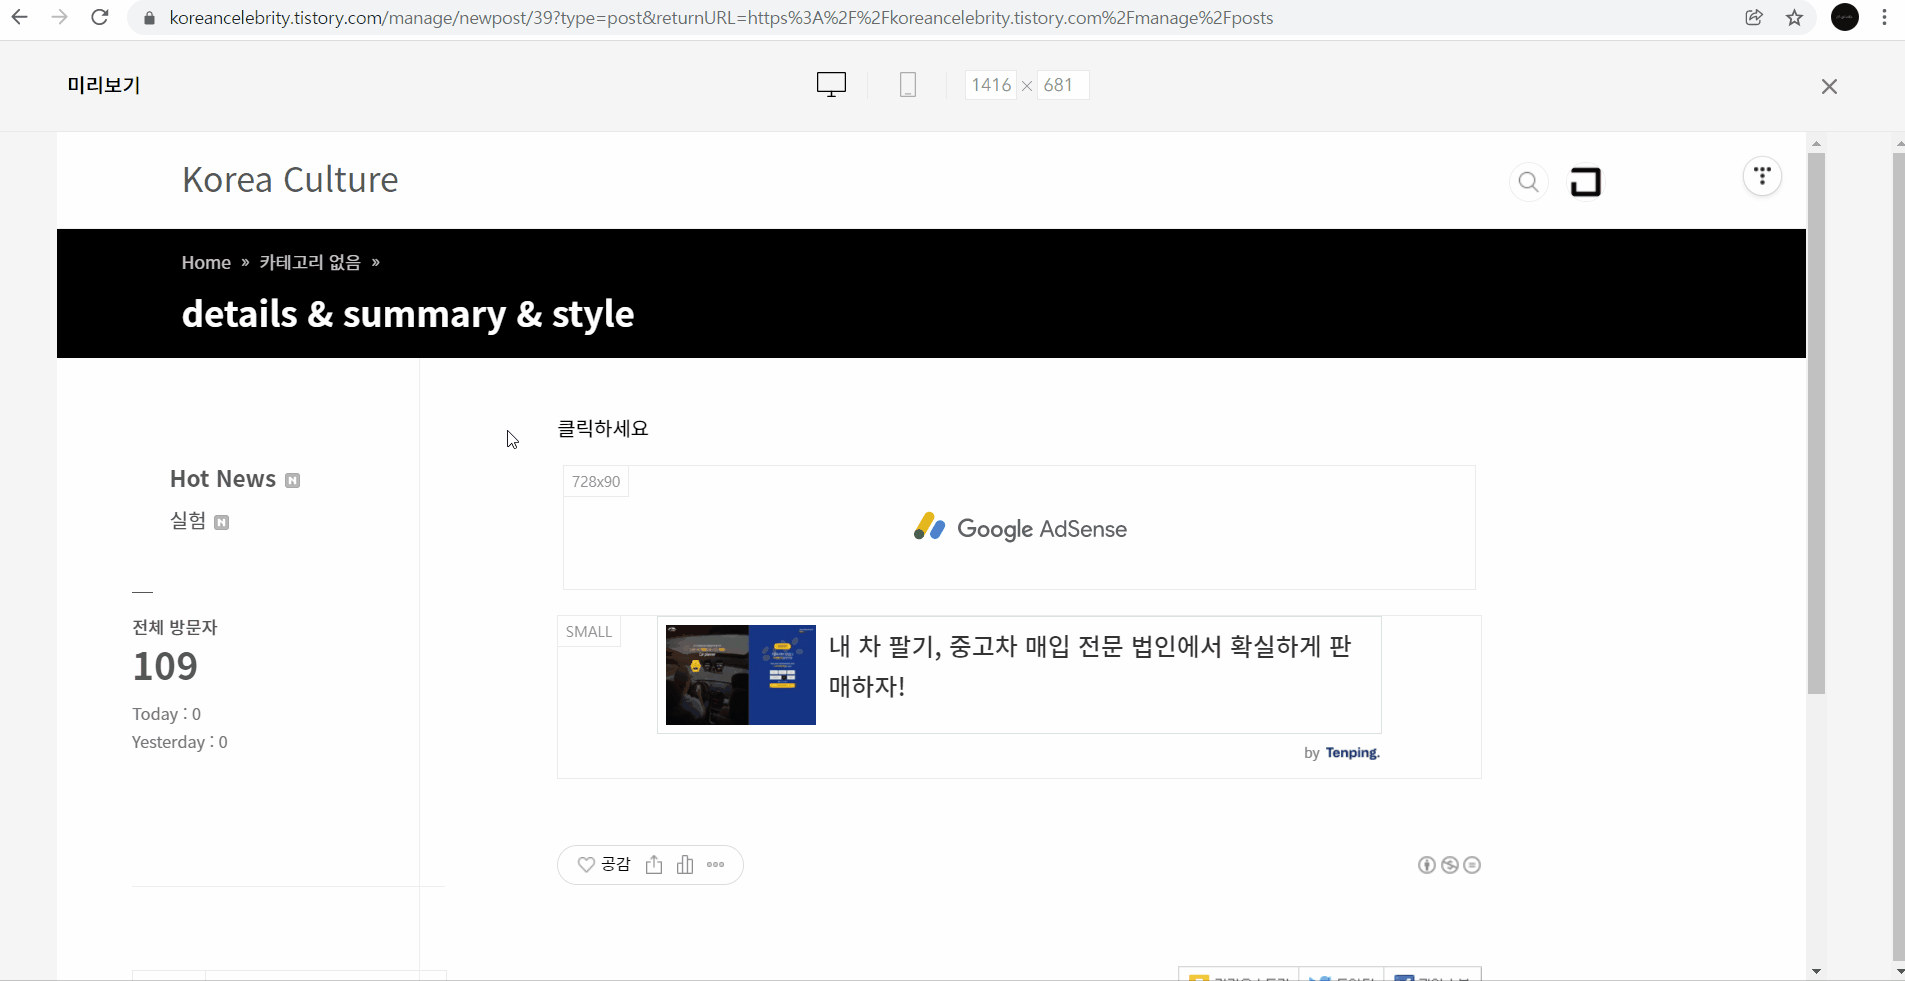Open the browser three-dot menu
The image size is (1905, 981).
[x=1885, y=17]
